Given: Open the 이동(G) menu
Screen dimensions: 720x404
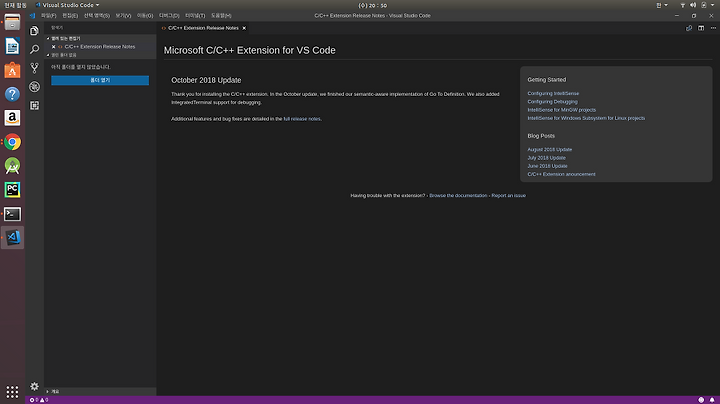Looking at the screenshot, I should point(145,16).
